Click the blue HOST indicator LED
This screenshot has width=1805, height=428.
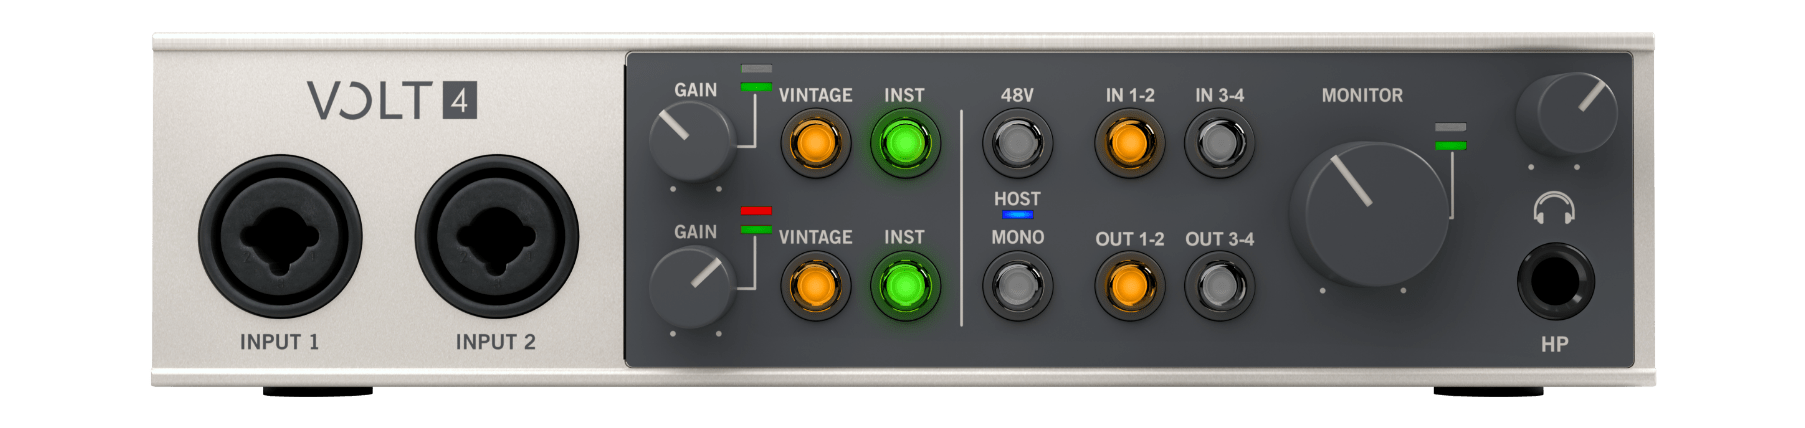click(x=1017, y=214)
